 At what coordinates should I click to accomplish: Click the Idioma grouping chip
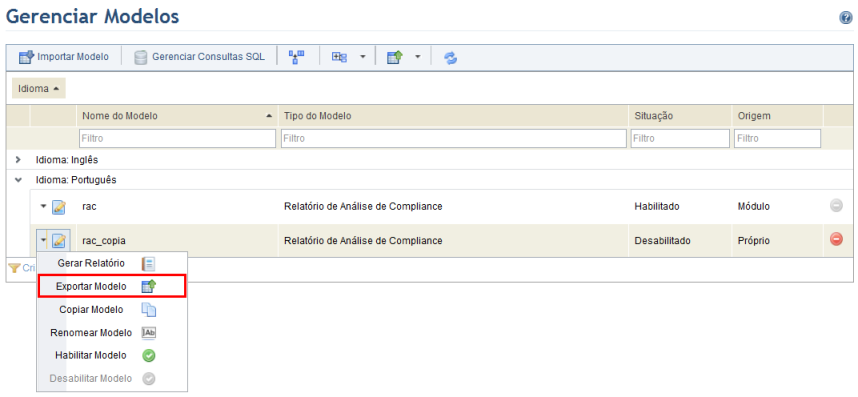(39, 89)
